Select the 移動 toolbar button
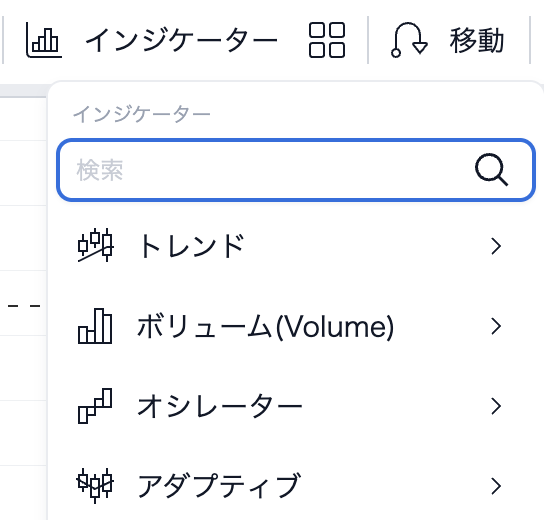The width and height of the screenshot is (544, 520). click(477, 41)
